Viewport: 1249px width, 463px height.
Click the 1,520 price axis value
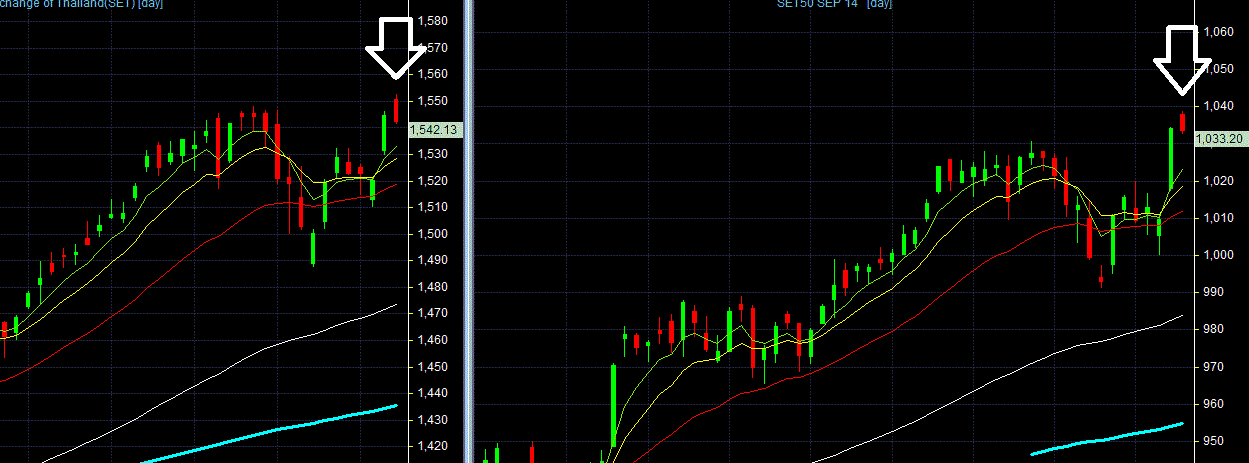432,181
